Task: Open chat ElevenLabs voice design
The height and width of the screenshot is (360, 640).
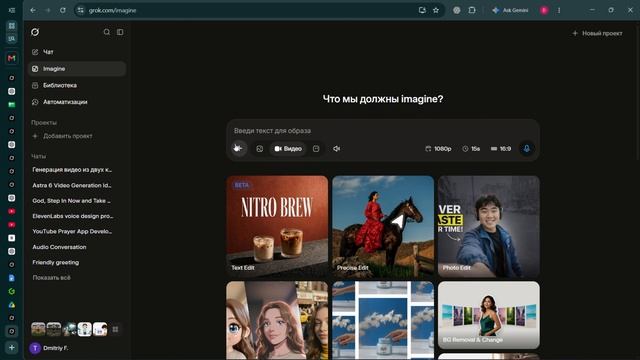Action: pos(73,216)
